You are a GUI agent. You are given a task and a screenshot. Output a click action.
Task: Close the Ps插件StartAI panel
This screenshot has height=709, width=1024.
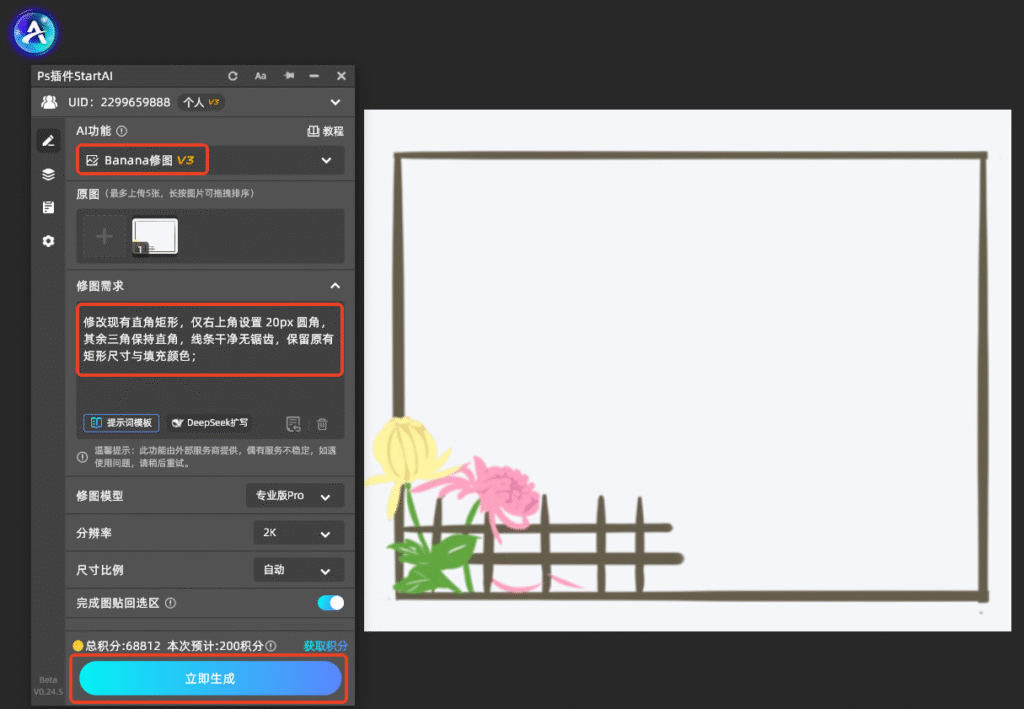341,76
